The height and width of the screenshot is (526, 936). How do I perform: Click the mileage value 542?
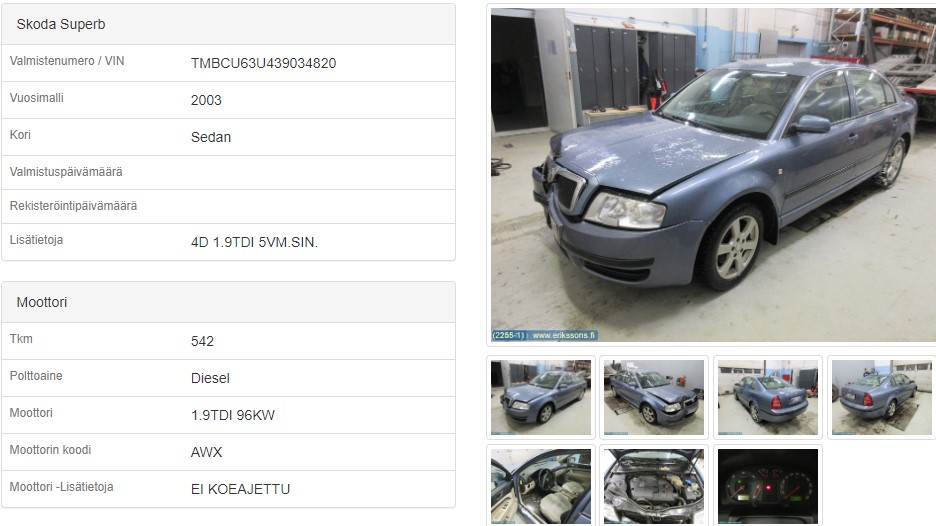coord(202,341)
